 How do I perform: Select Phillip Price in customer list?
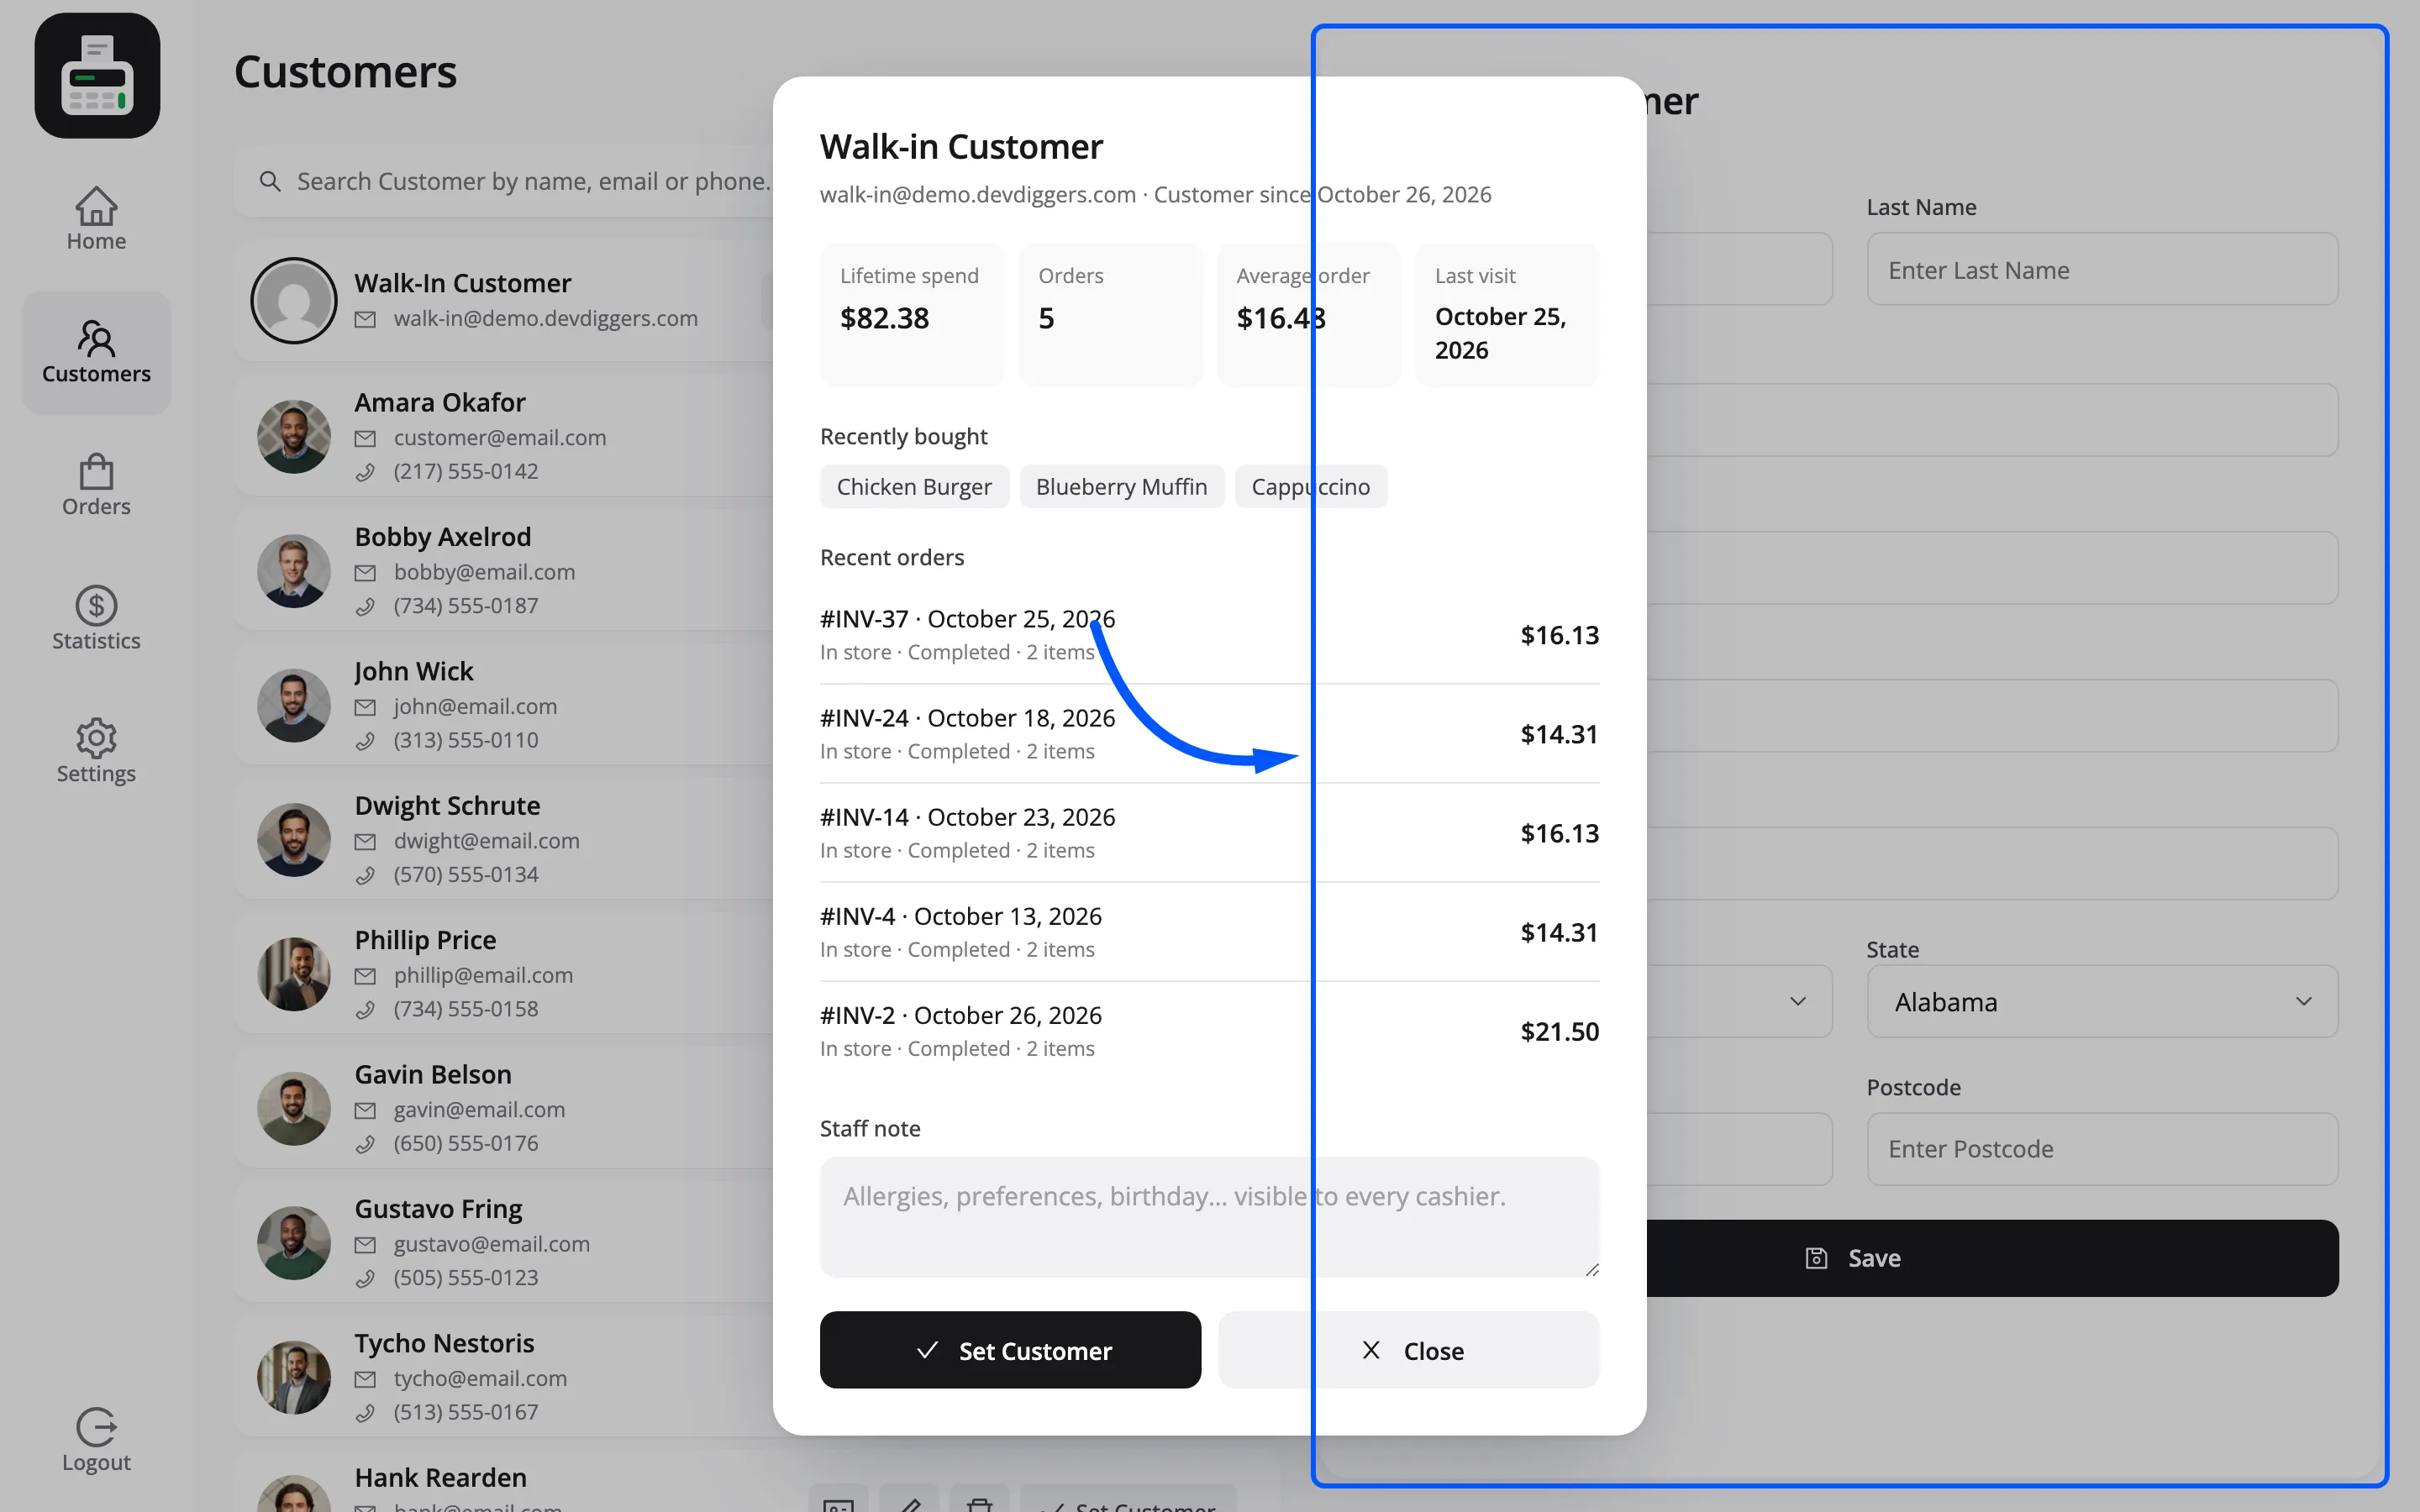[x=505, y=973]
